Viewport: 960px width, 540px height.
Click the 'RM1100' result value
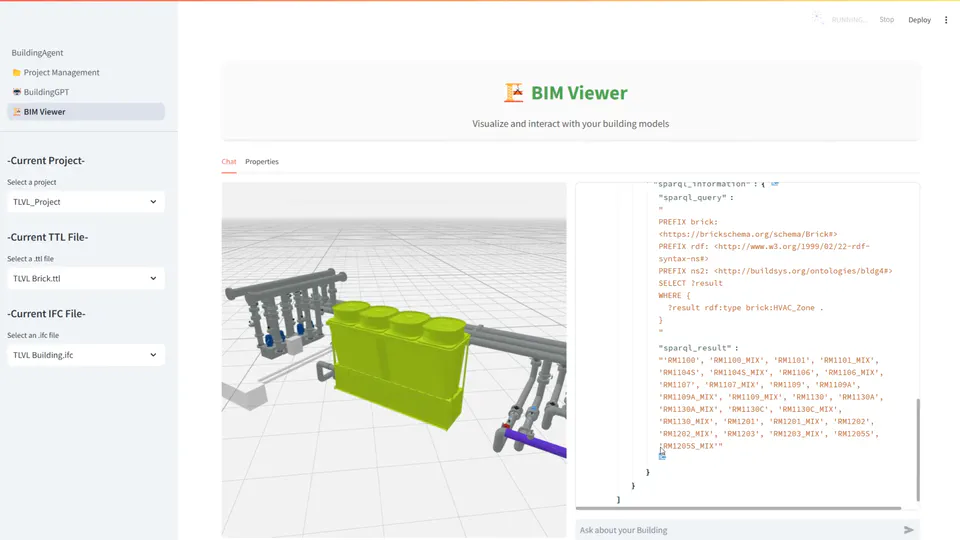click(x=681, y=361)
